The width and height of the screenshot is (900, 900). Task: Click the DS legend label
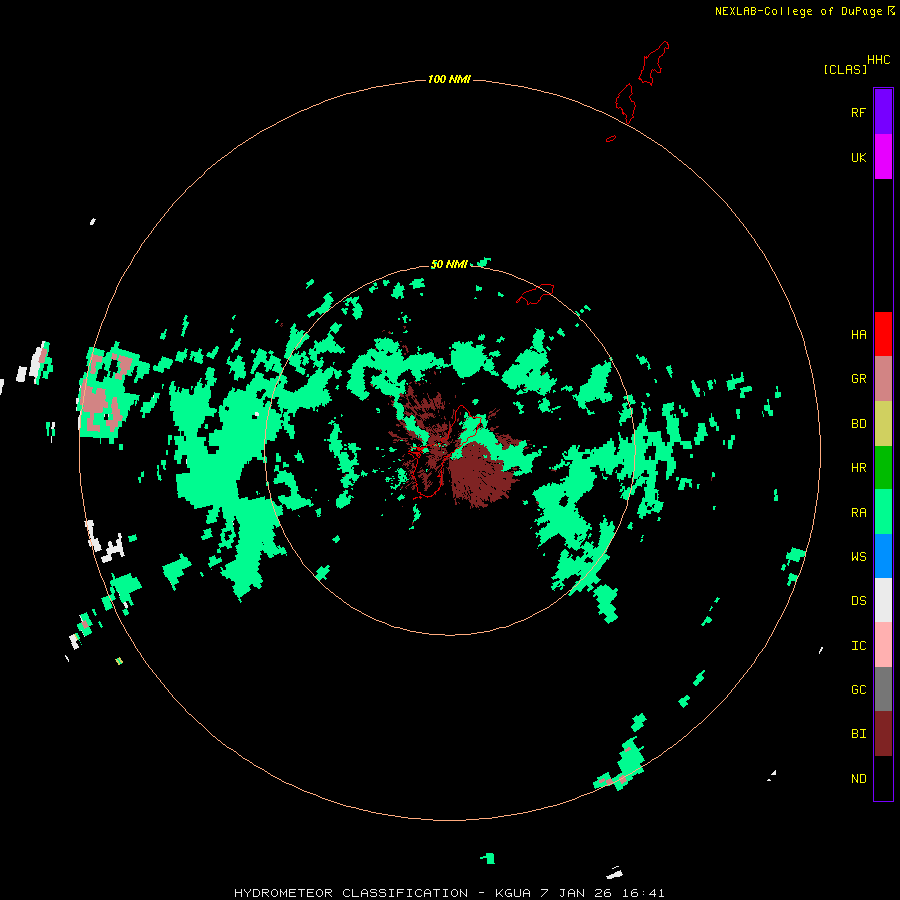[858, 601]
